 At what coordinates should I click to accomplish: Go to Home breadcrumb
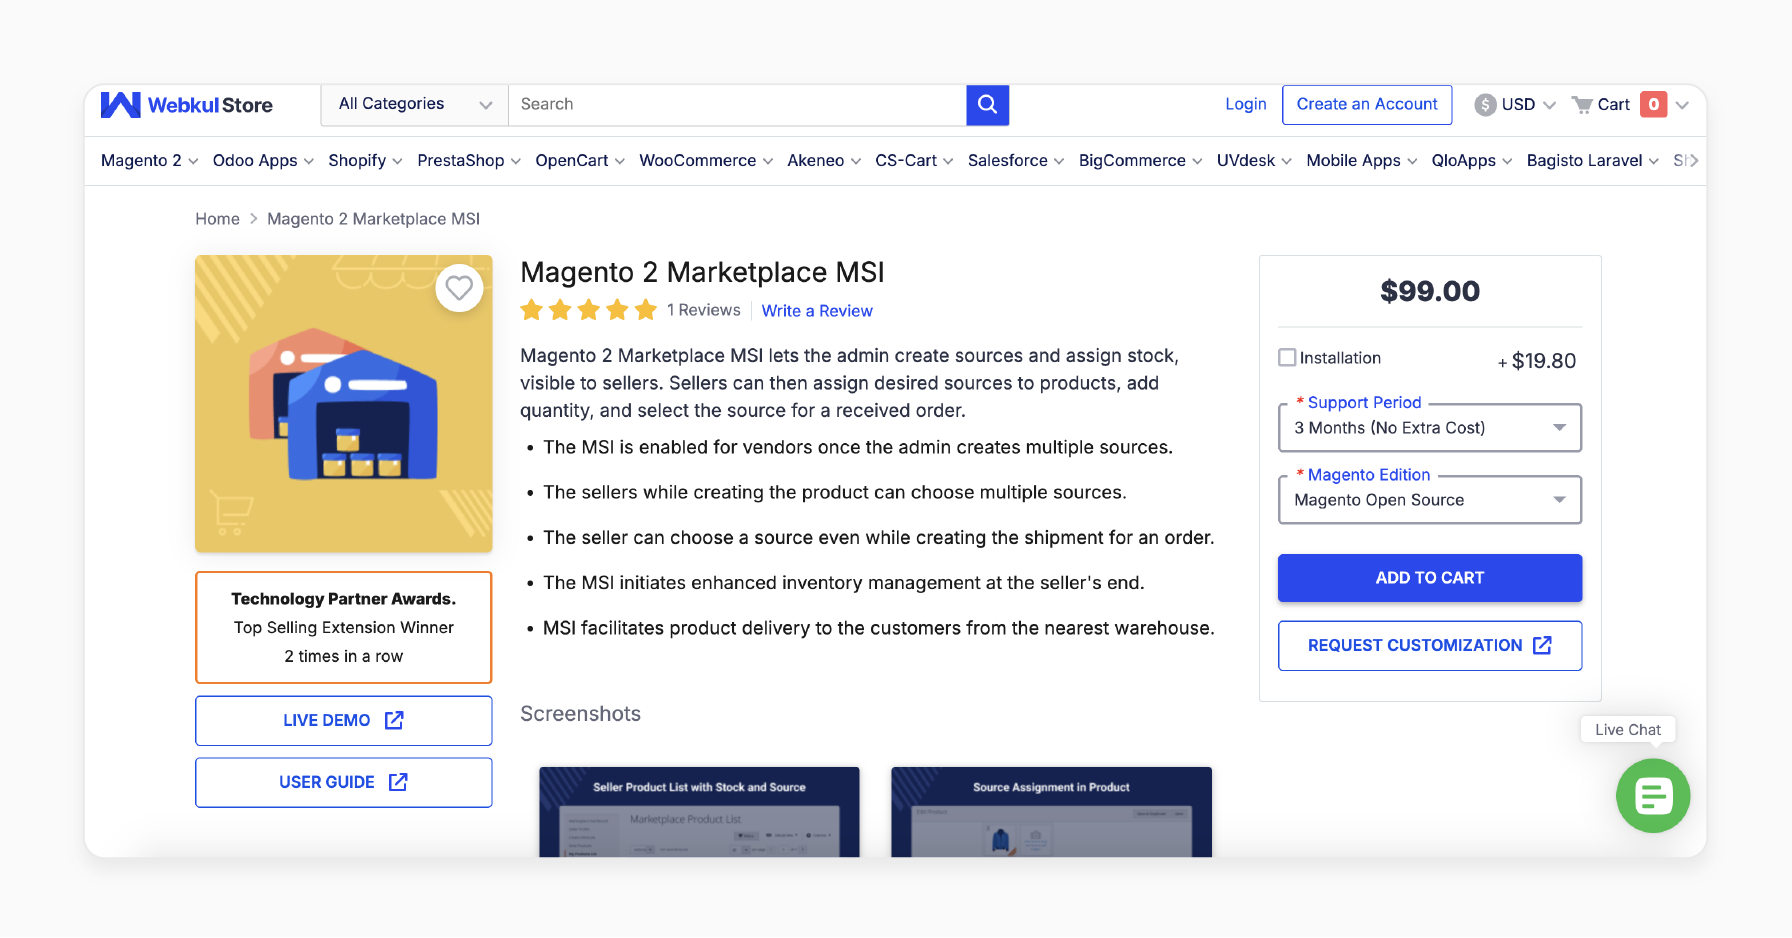click(217, 219)
